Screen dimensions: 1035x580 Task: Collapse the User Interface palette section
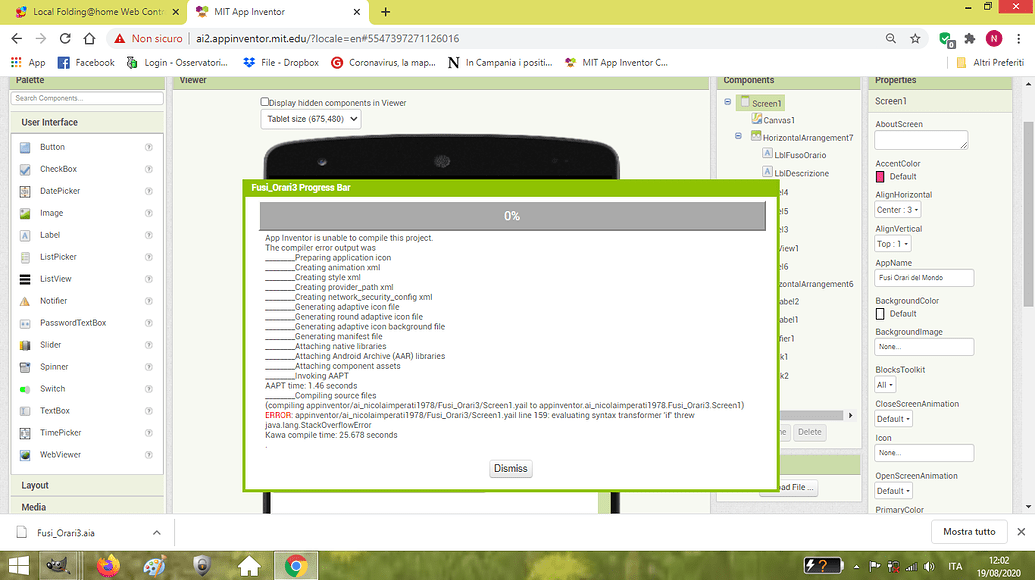(87, 122)
